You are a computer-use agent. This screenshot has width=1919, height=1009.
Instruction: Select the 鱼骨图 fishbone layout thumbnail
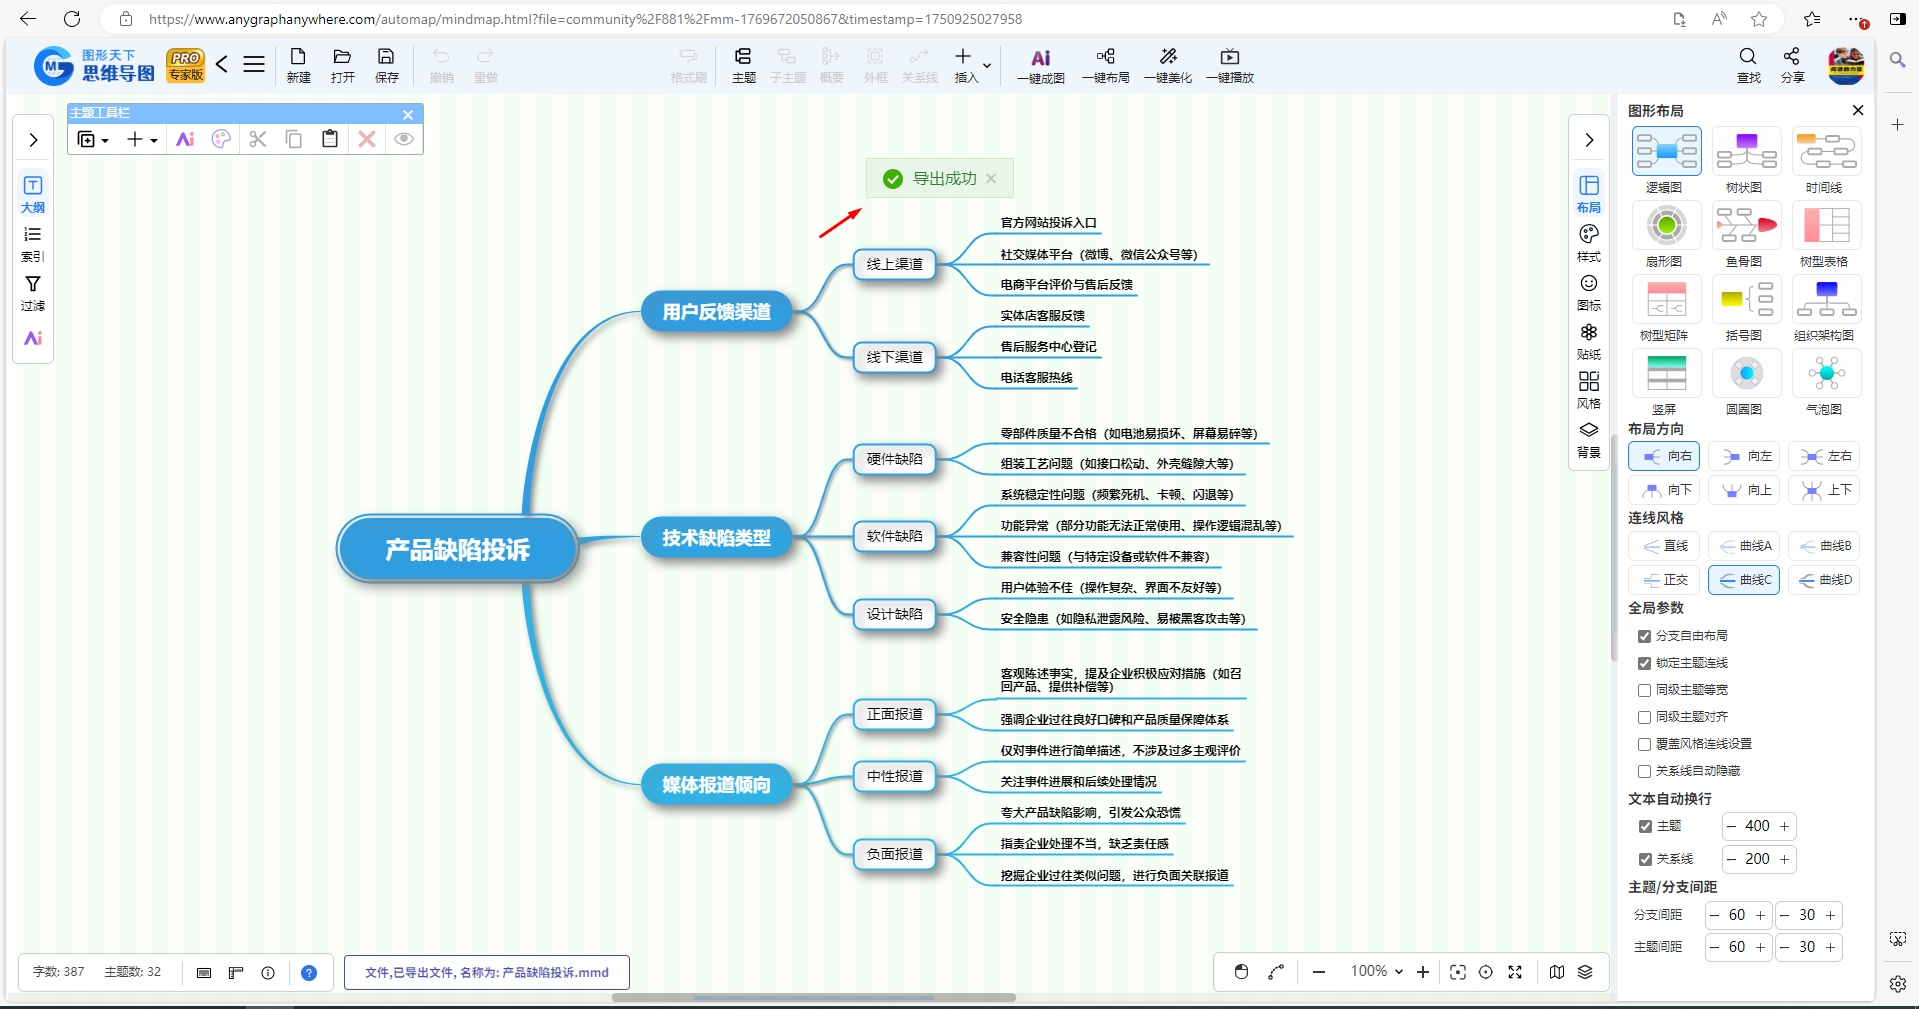1746,225
